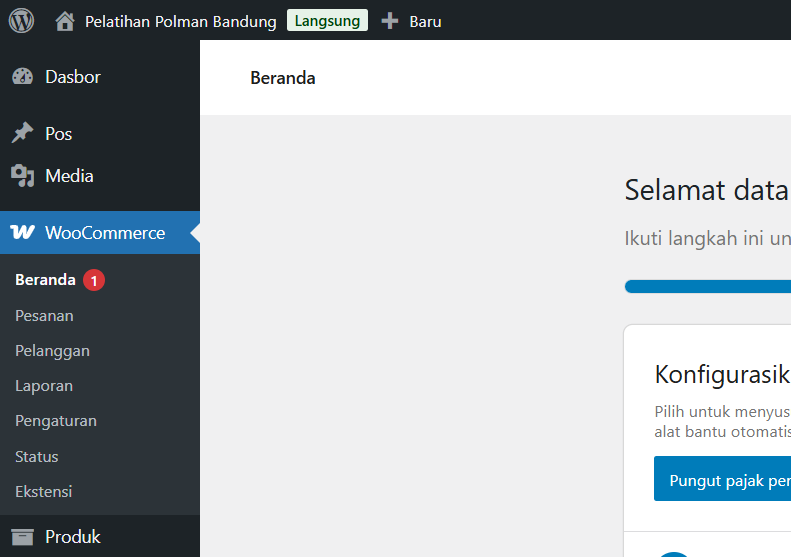Click the Media camera and music icon
The height and width of the screenshot is (557, 791).
22,176
